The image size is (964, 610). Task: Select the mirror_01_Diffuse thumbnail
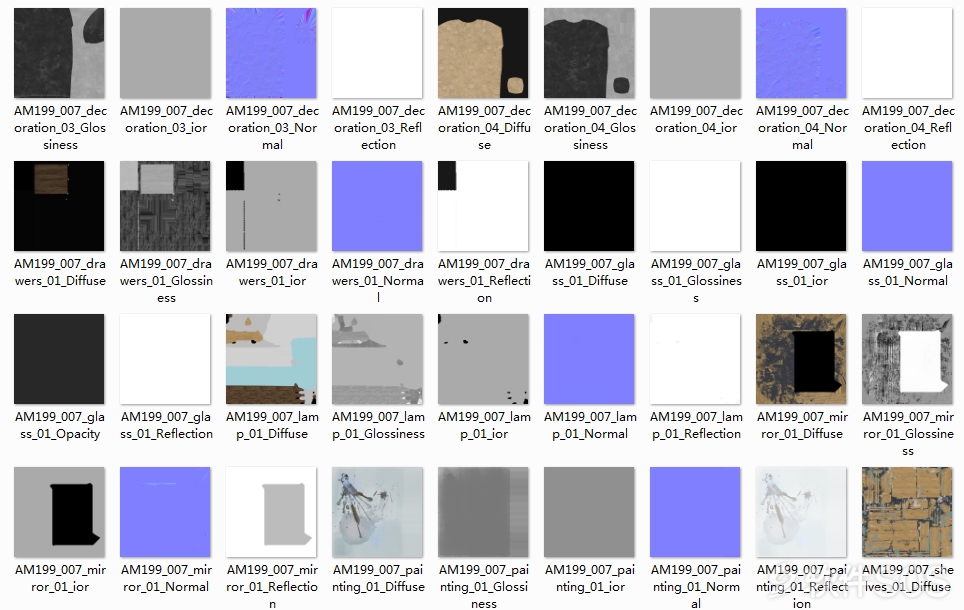pos(801,359)
